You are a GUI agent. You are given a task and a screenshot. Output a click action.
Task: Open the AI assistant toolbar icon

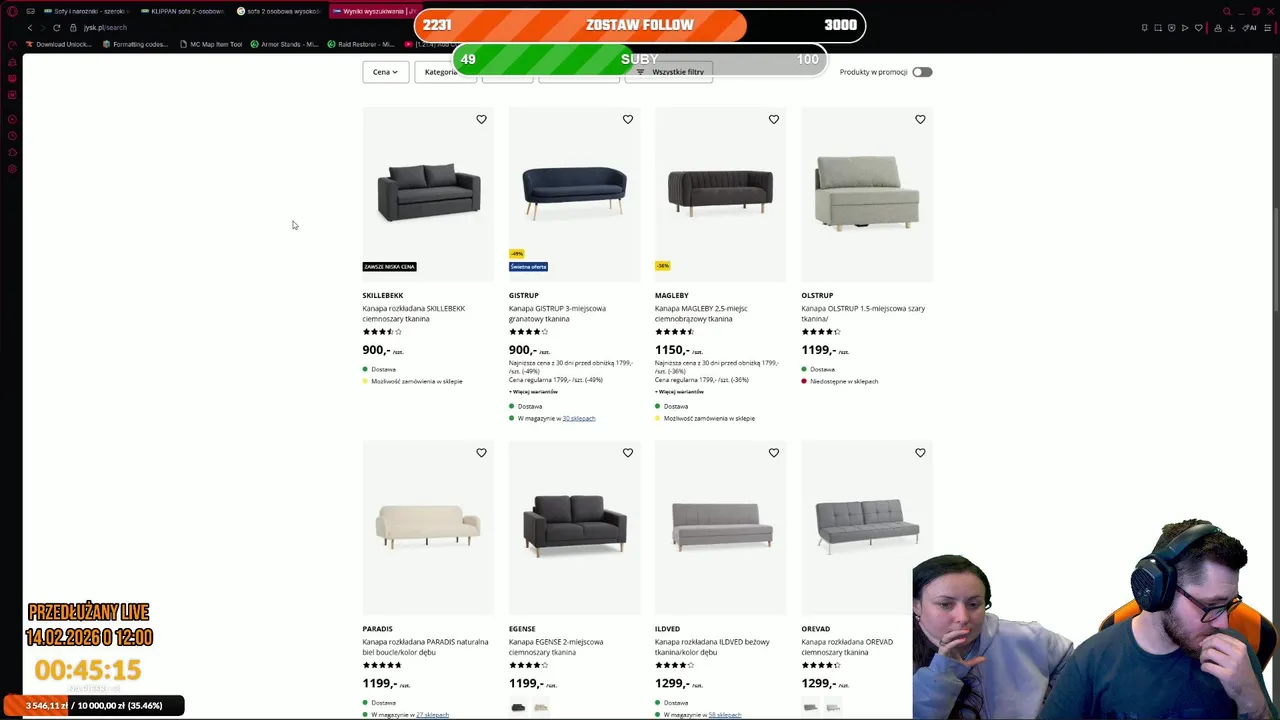1251,28
